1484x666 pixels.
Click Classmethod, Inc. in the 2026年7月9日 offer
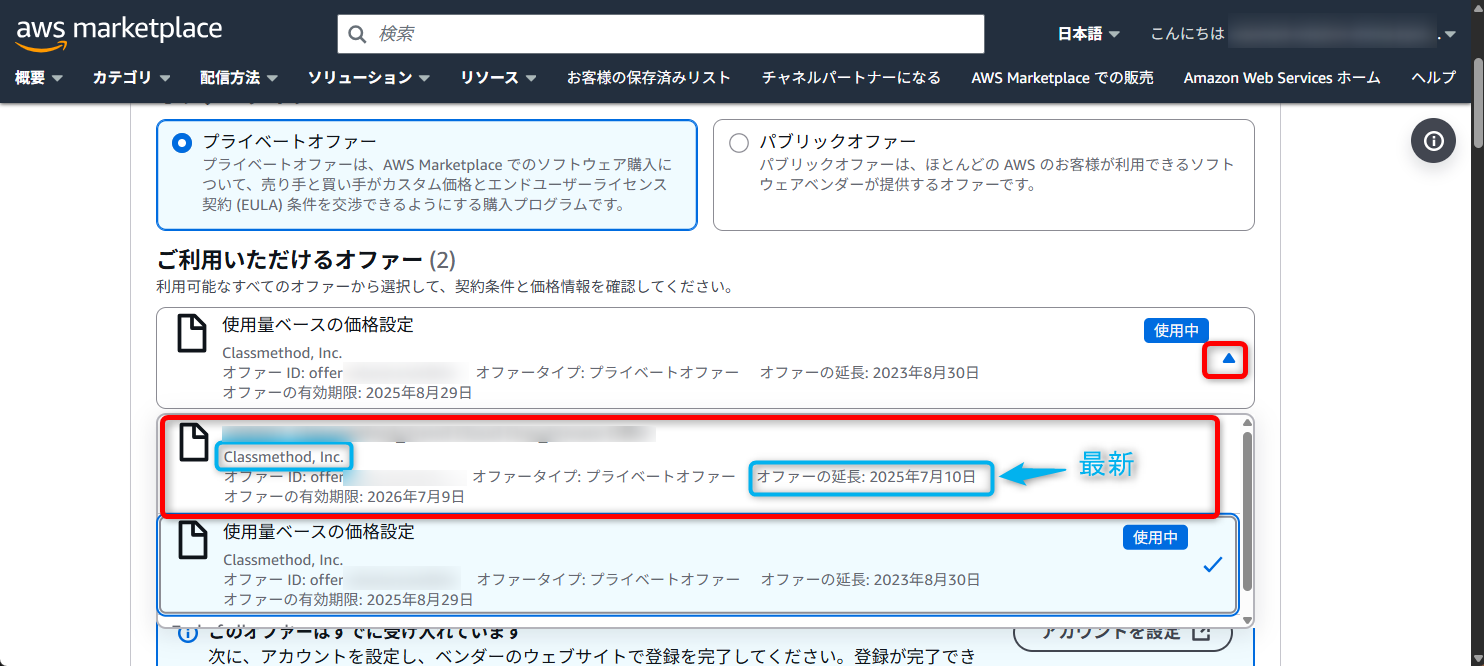[x=284, y=457]
